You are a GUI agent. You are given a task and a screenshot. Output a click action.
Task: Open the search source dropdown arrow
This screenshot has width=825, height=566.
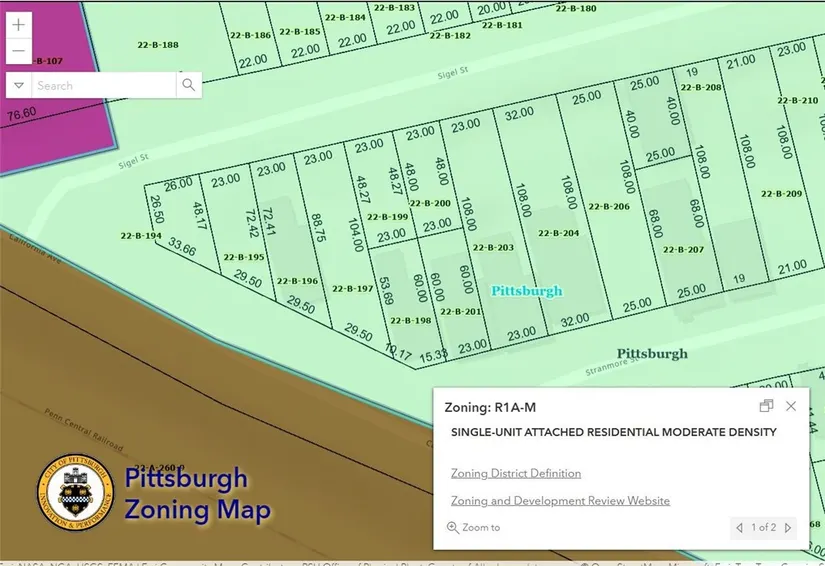(x=18, y=86)
